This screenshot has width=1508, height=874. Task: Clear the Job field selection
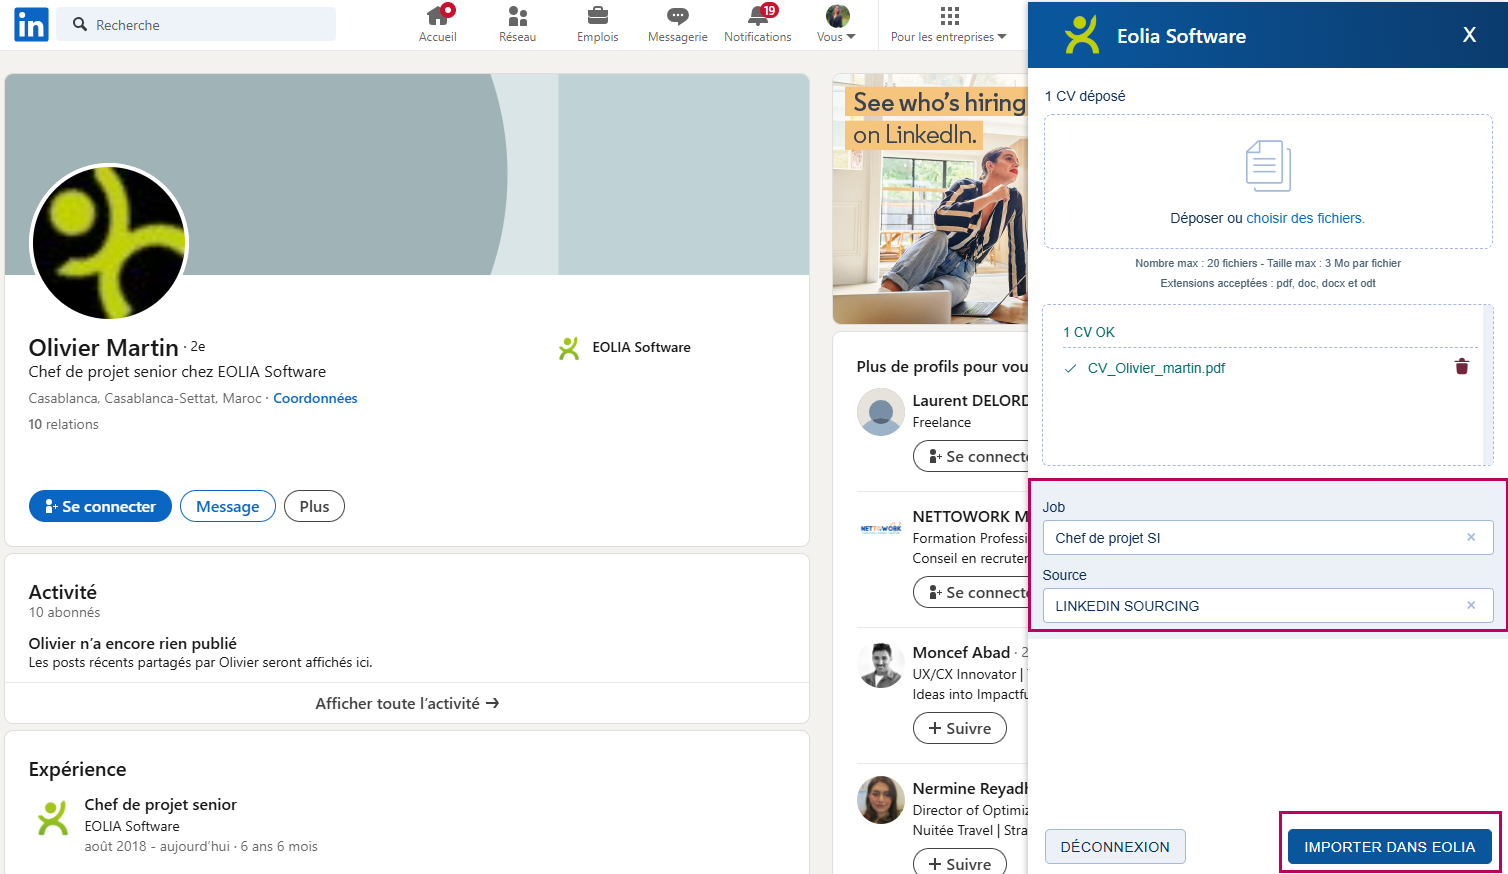pos(1470,538)
